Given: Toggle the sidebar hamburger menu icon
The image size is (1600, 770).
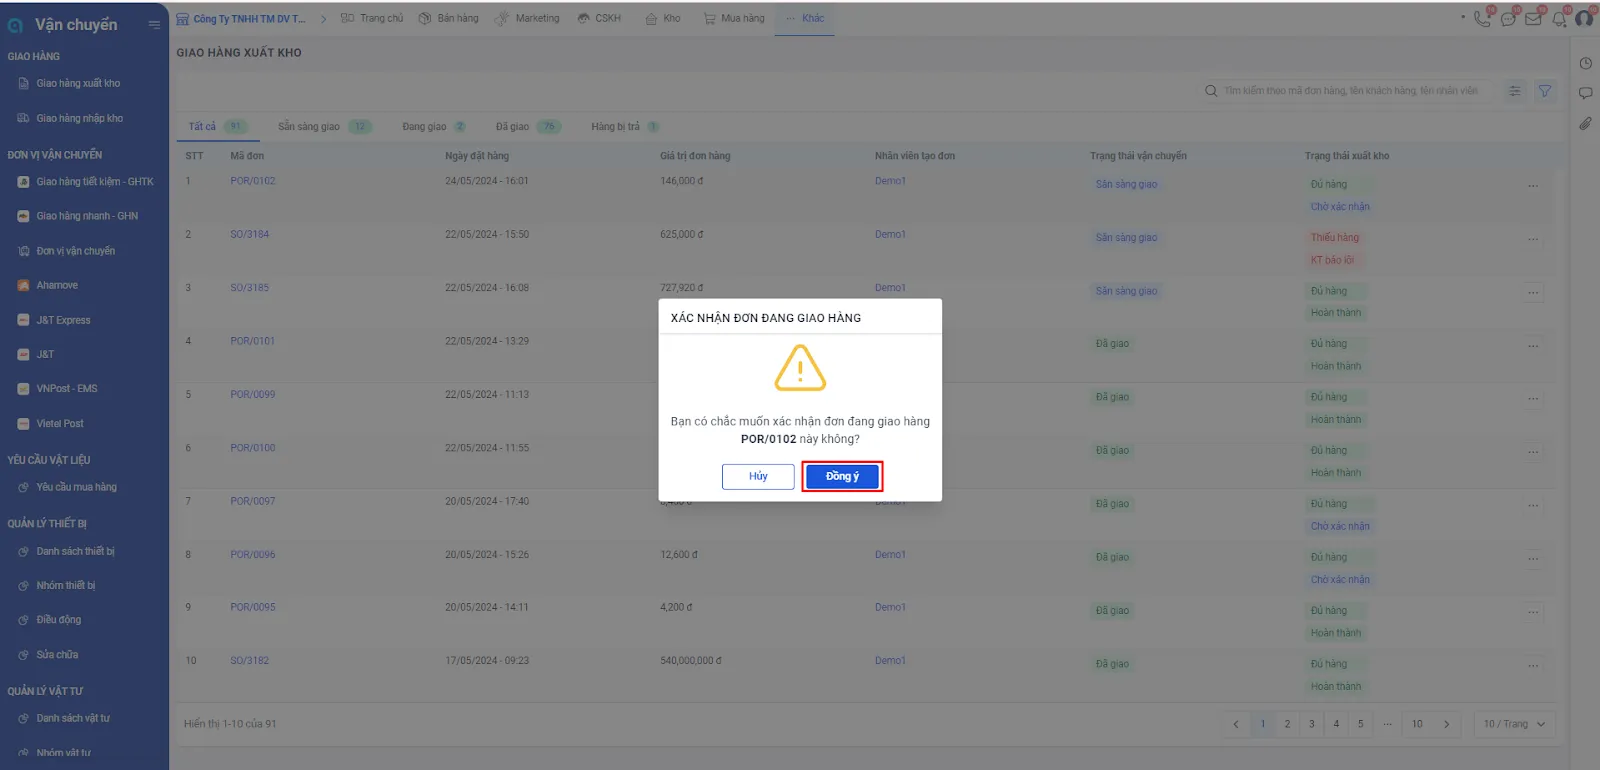Looking at the screenshot, I should (154, 24).
